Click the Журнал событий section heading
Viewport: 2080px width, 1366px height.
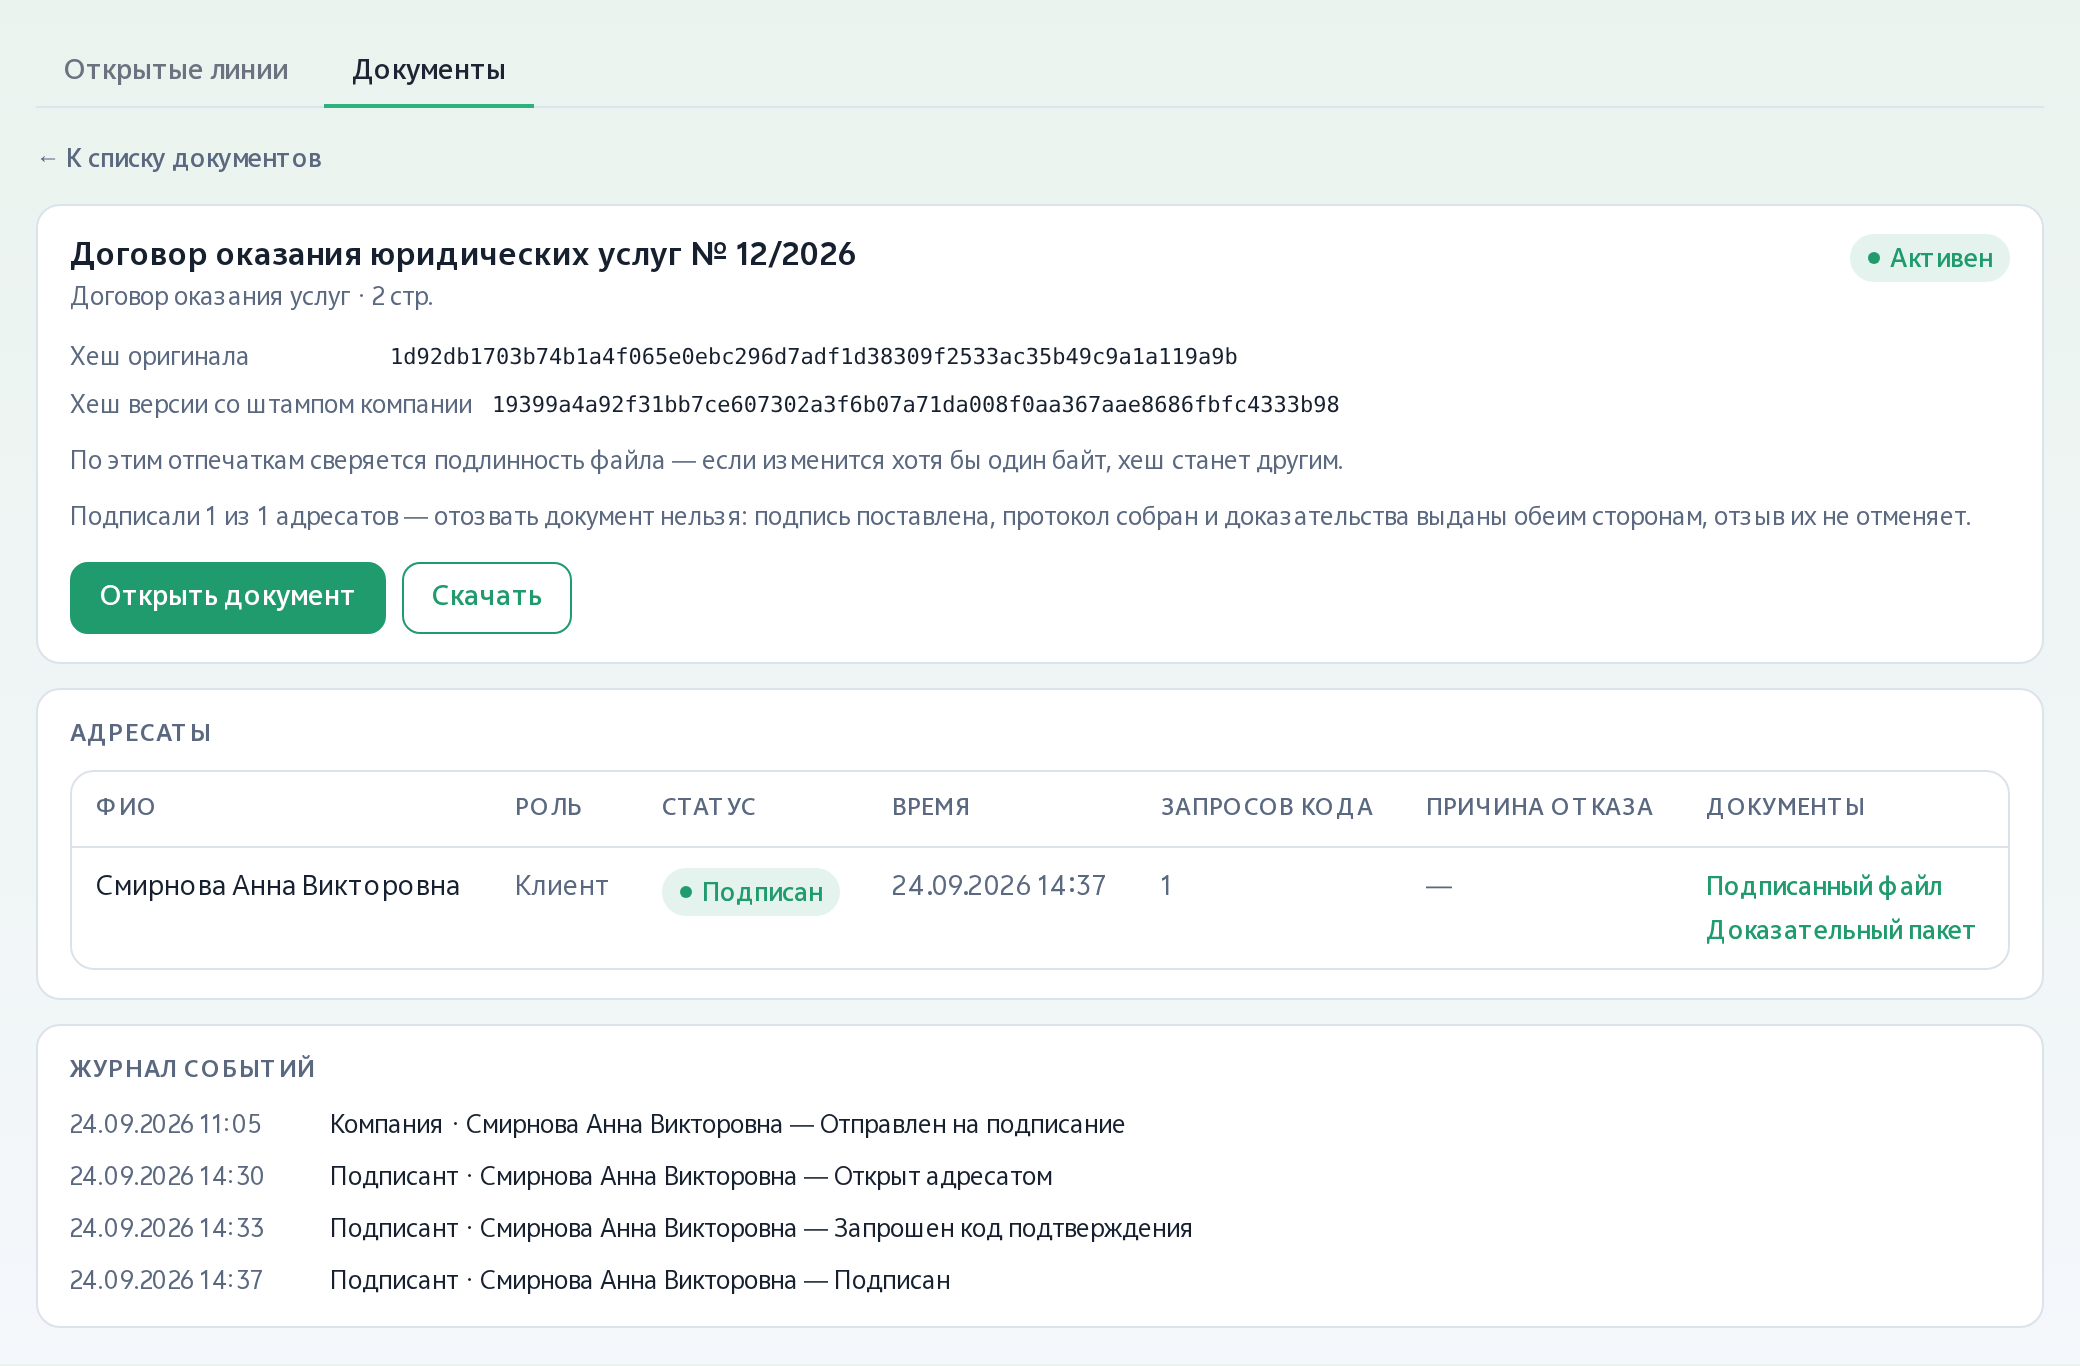(193, 1069)
